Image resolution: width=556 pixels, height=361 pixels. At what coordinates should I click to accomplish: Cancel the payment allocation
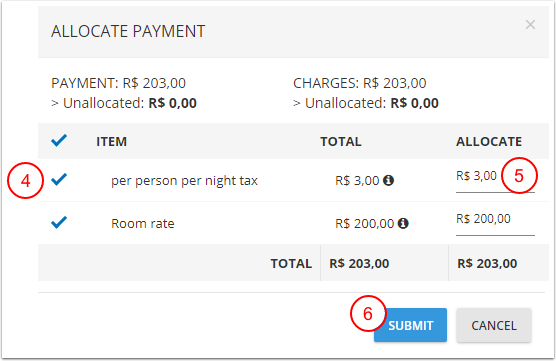tap(494, 325)
